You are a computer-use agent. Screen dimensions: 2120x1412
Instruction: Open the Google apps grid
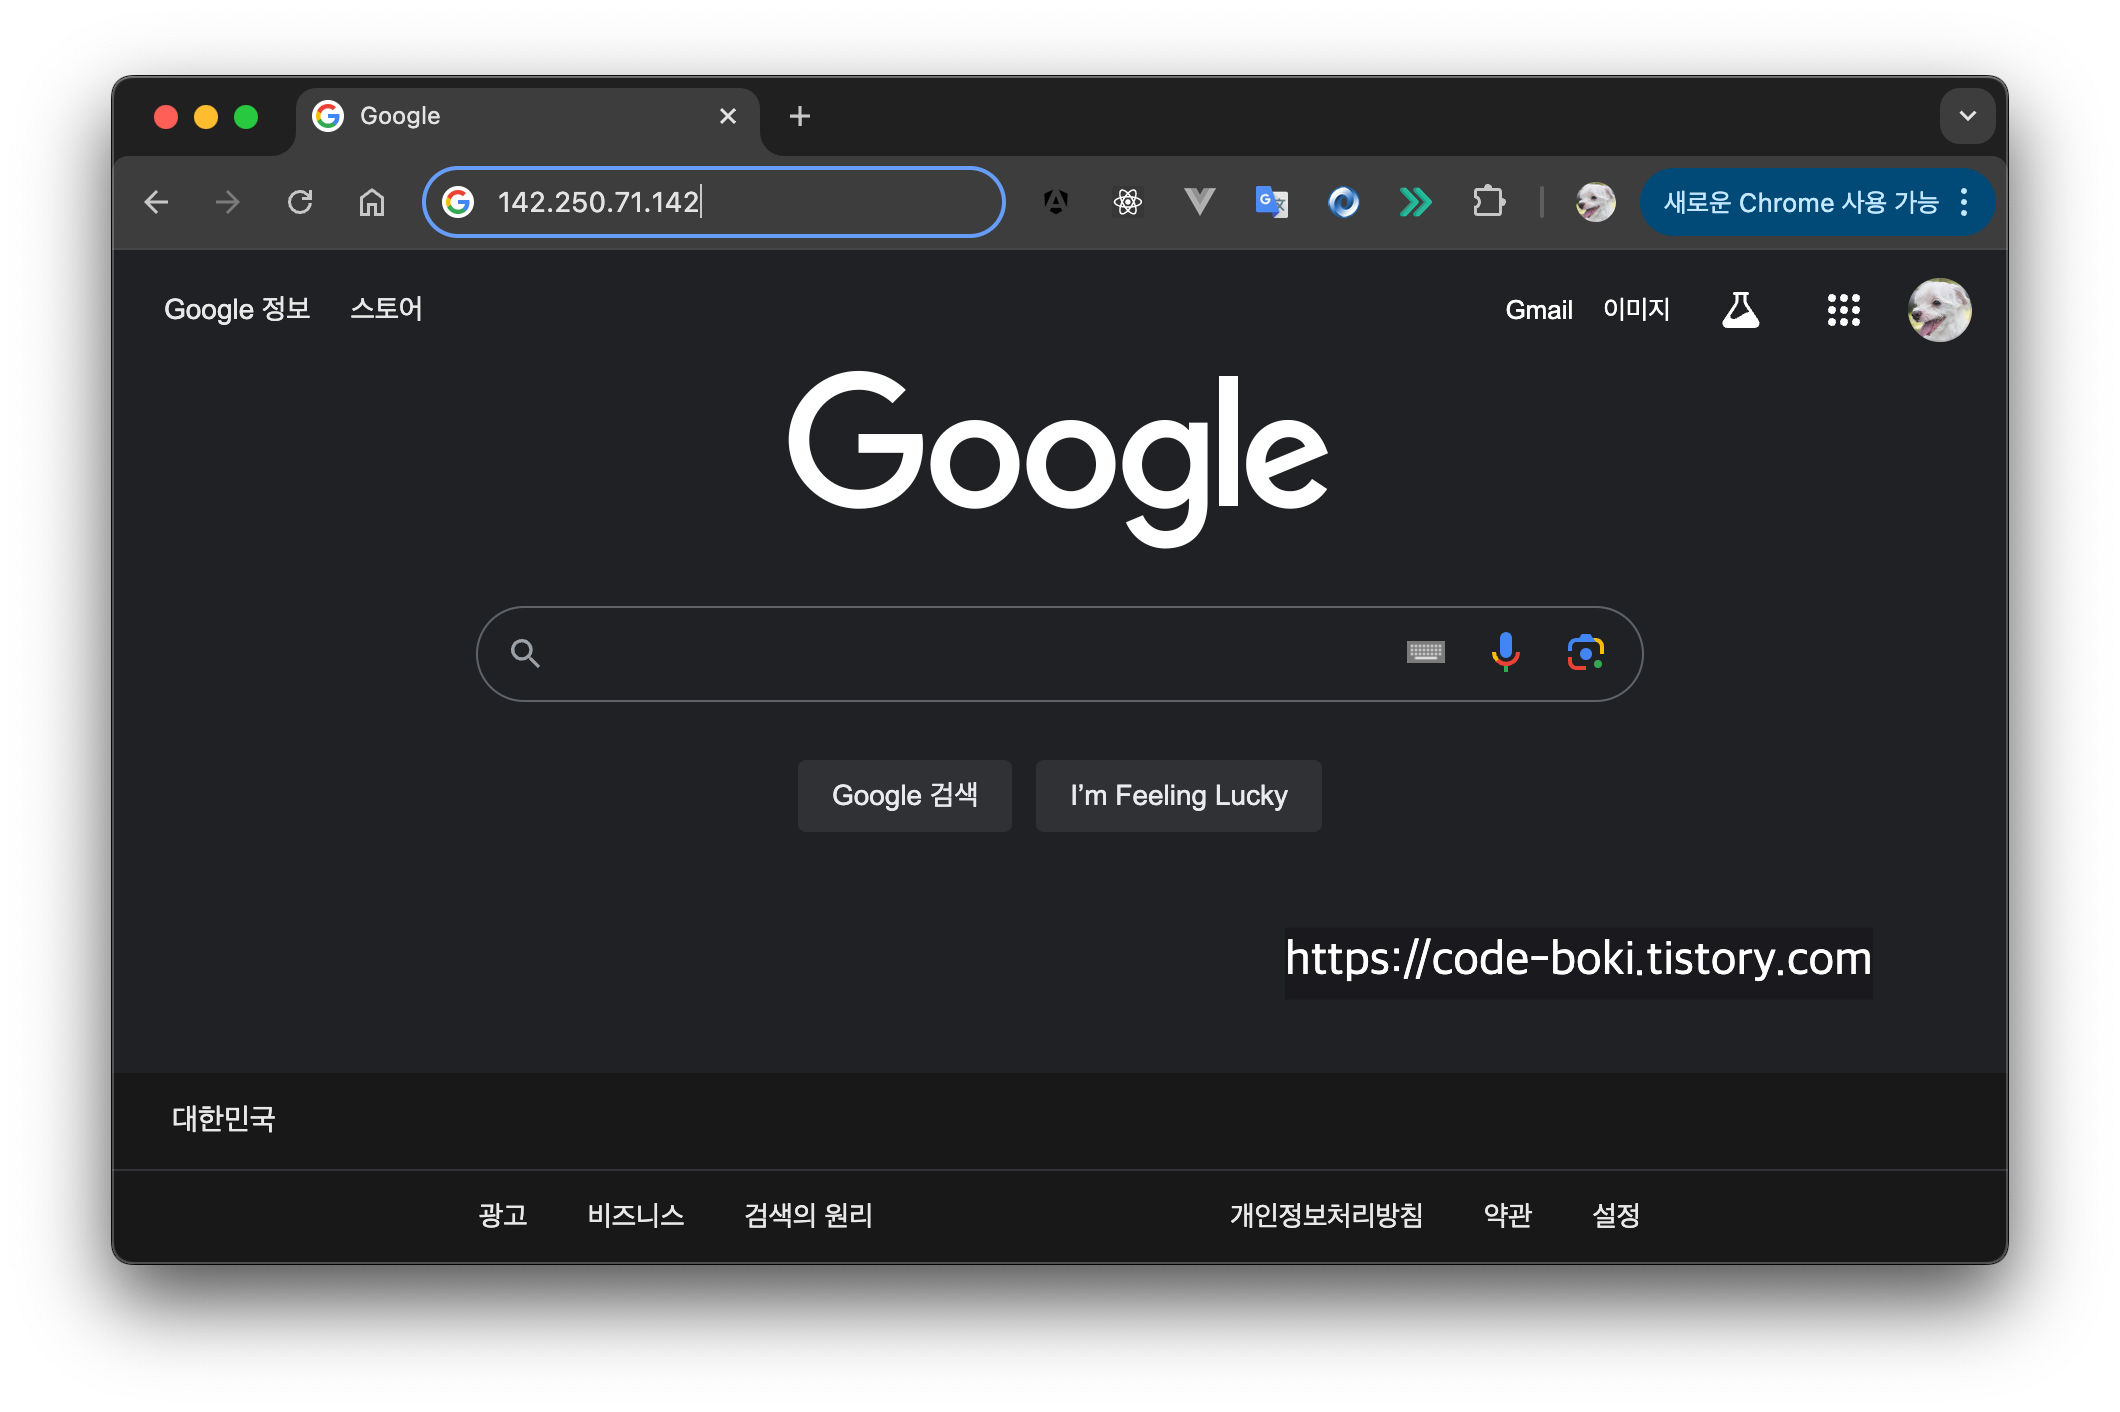(1843, 310)
